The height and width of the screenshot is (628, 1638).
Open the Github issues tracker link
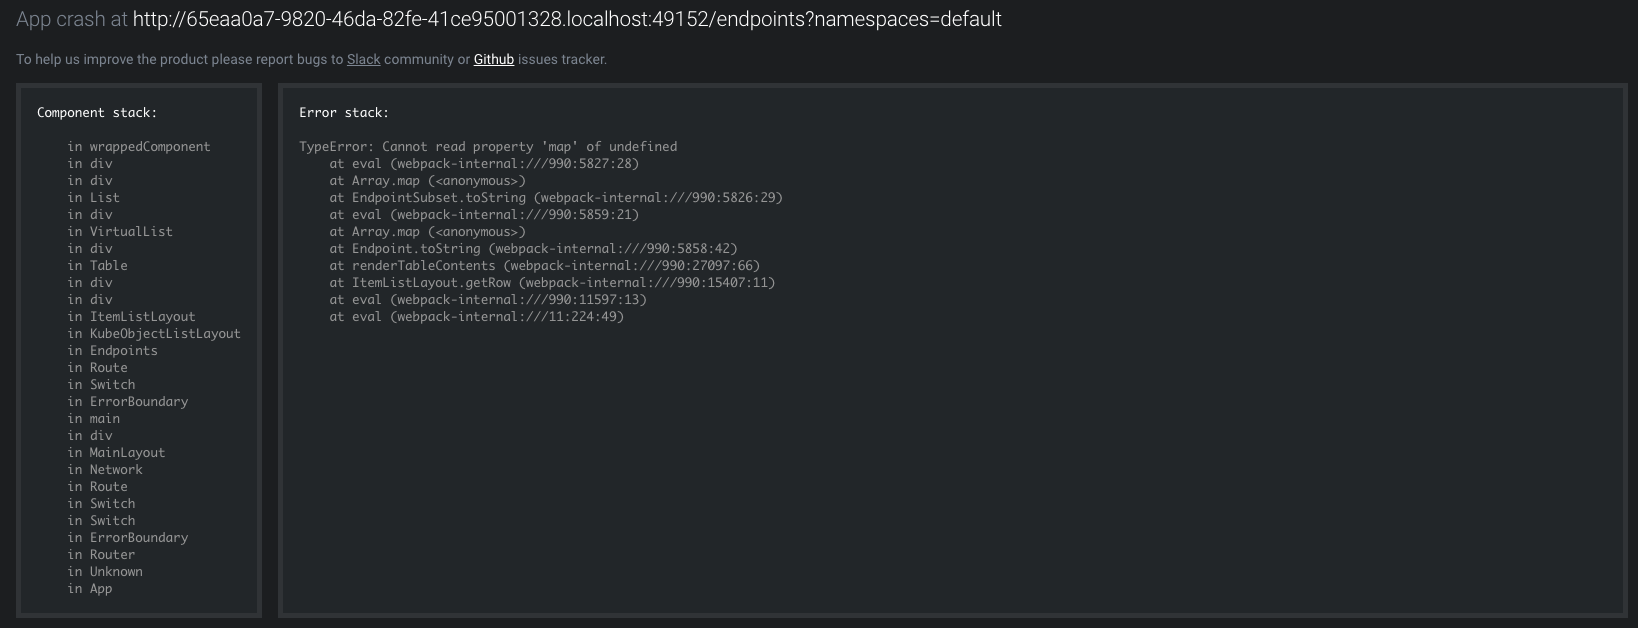[492, 60]
